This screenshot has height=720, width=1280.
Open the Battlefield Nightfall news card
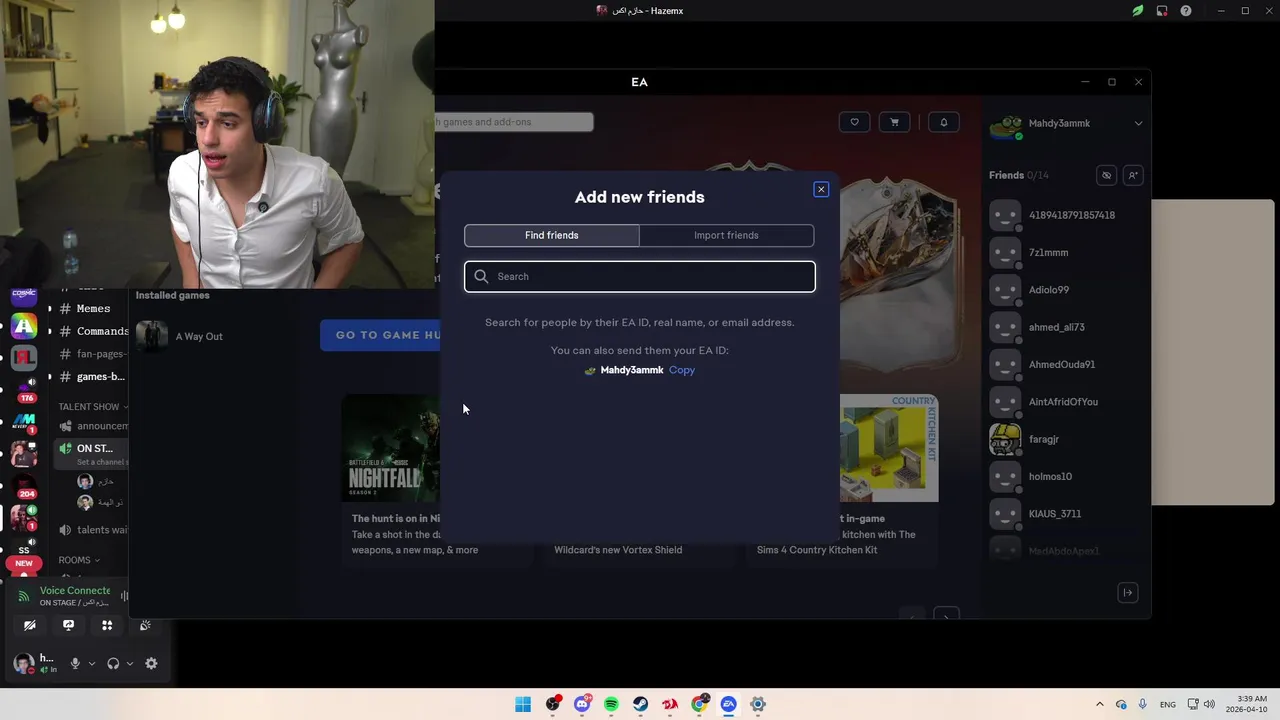click(390, 478)
